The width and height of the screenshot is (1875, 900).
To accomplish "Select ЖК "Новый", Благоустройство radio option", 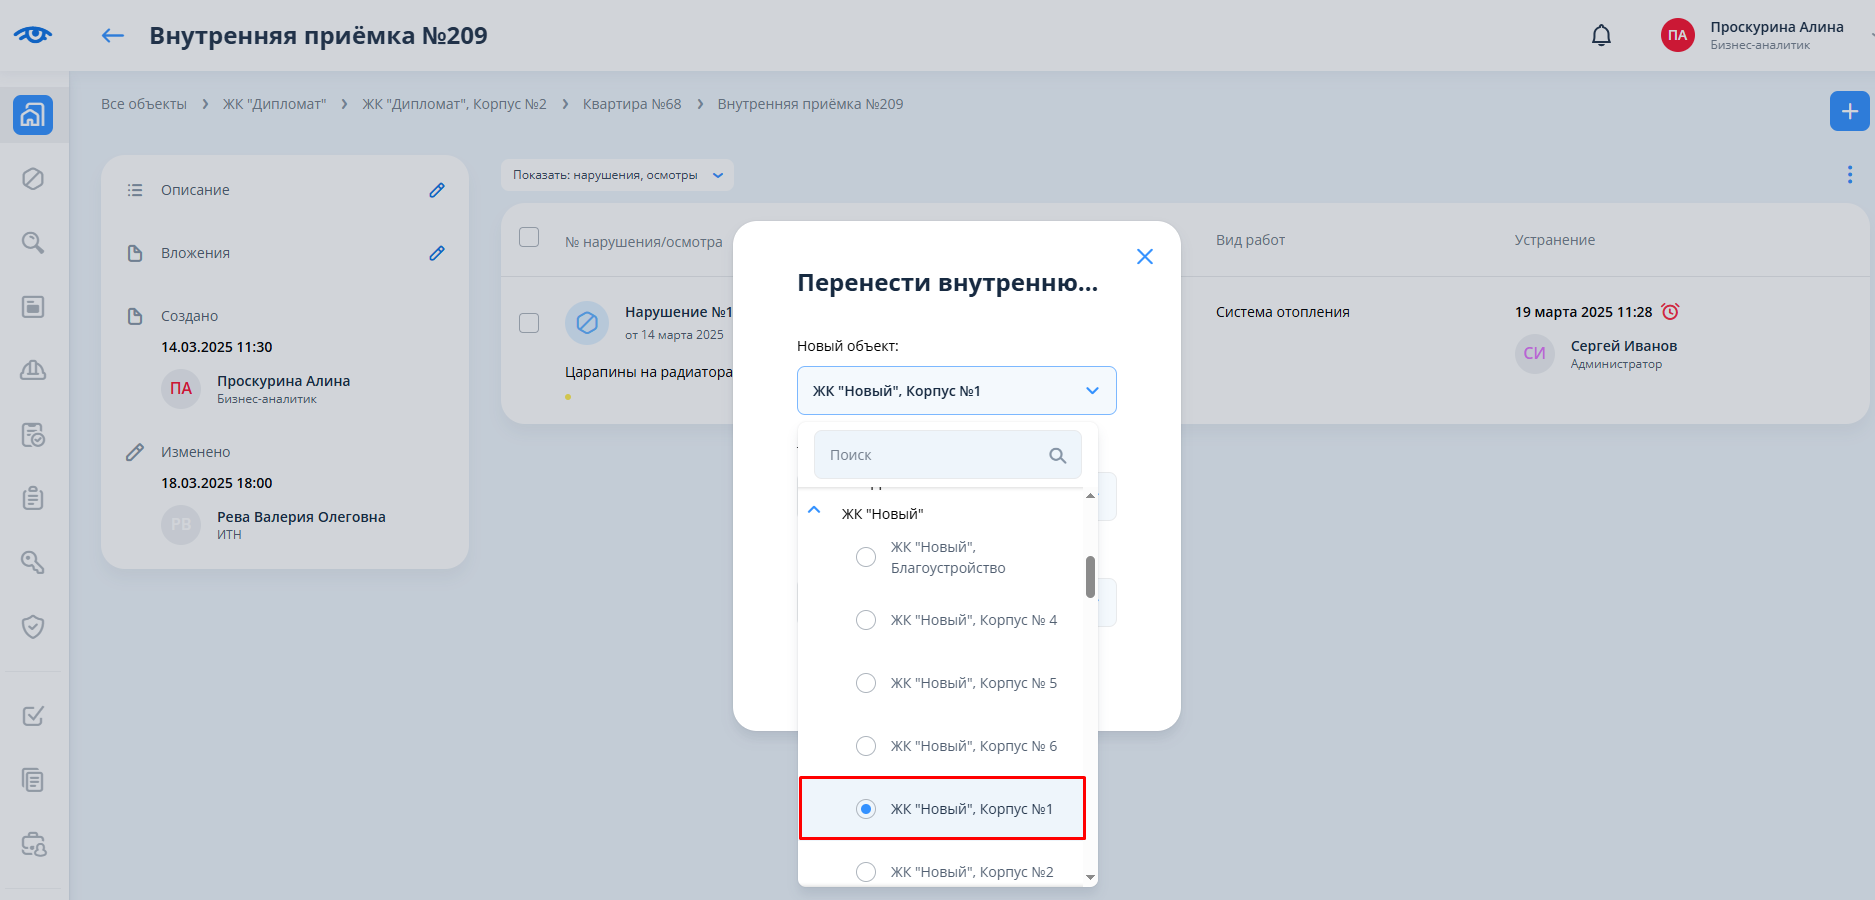I will (866, 557).
